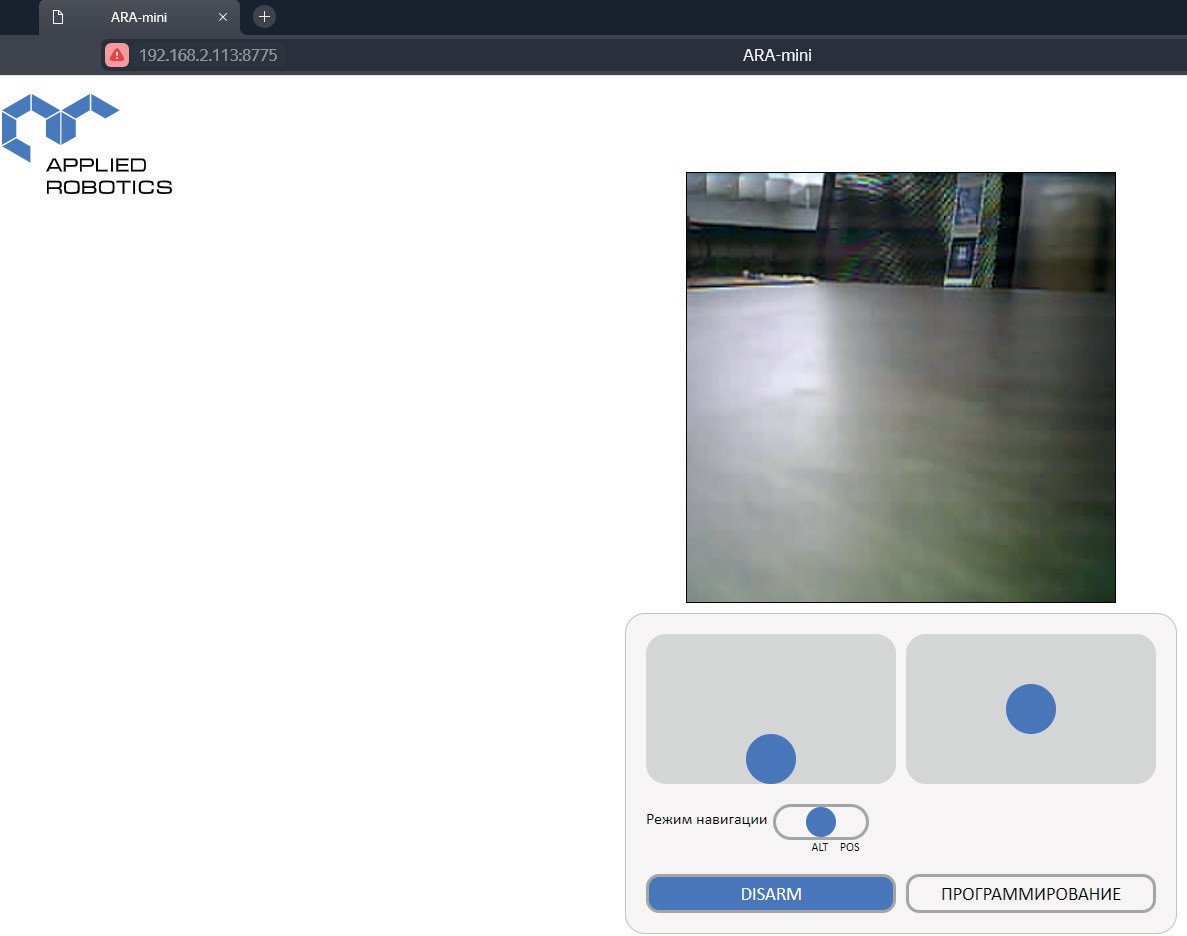The width and height of the screenshot is (1187, 936).
Task: Click the Режим навигации label
Action: [706, 820]
